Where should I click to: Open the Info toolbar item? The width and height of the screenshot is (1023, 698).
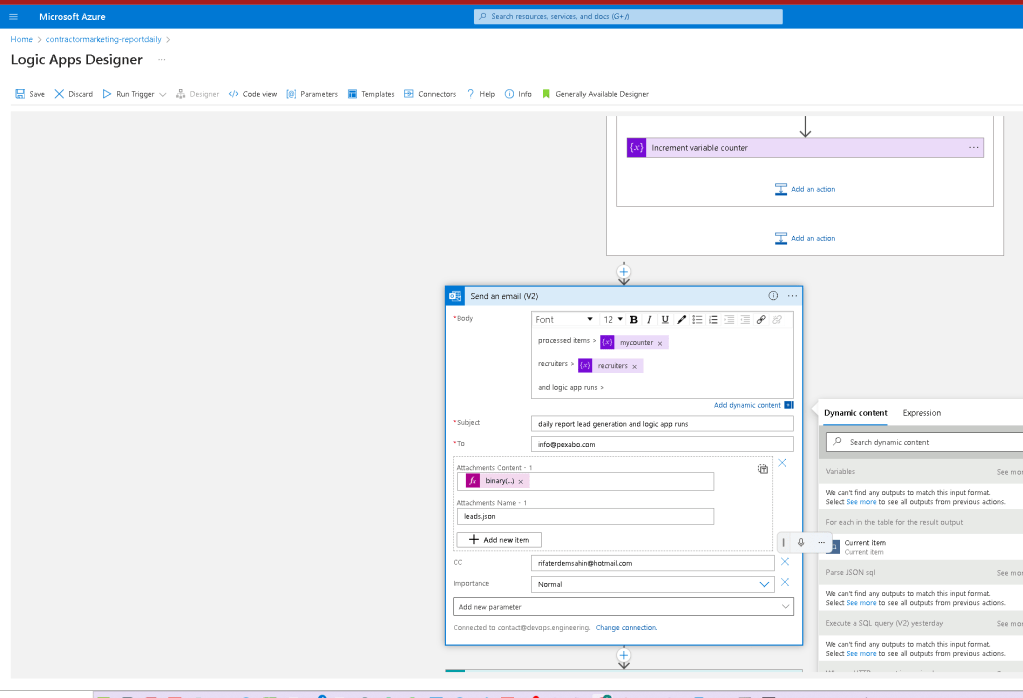(x=518, y=94)
